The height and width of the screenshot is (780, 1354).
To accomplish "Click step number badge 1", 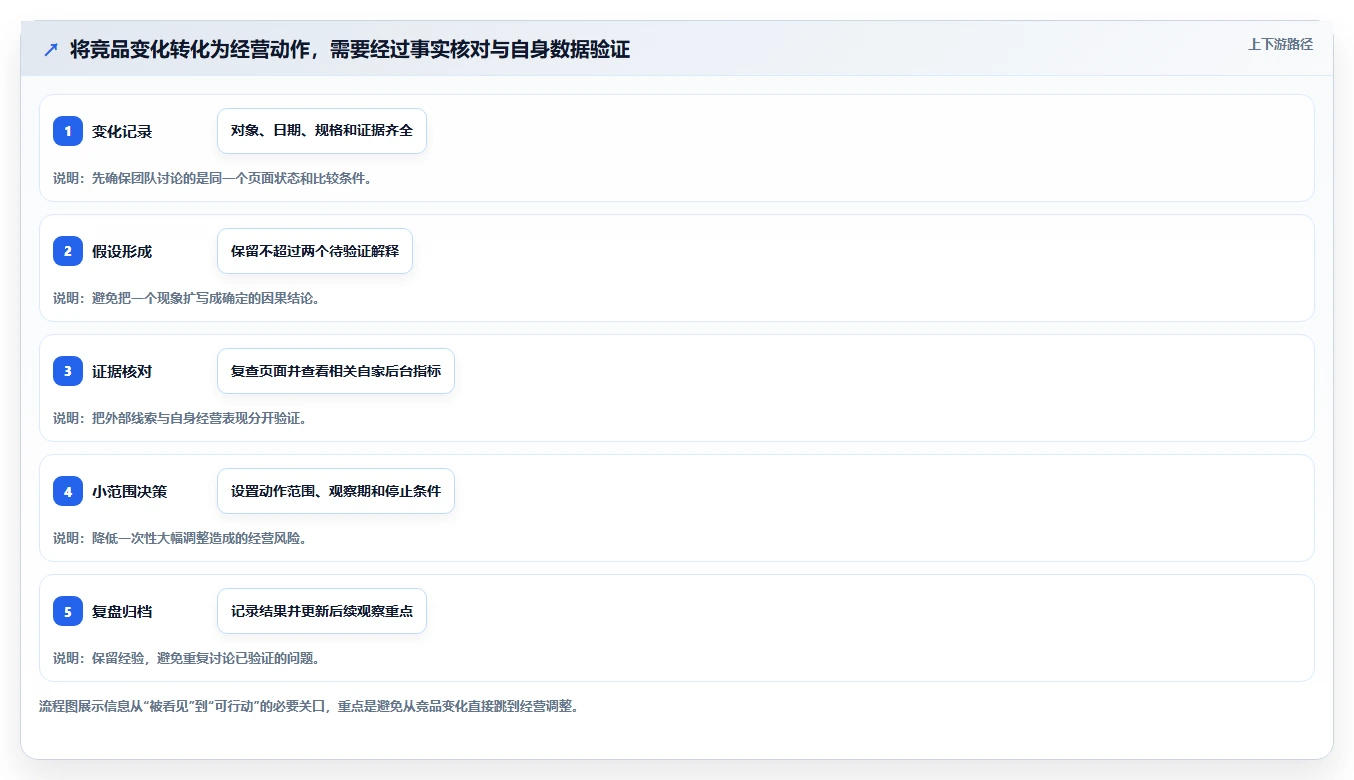I will [68, 131].
